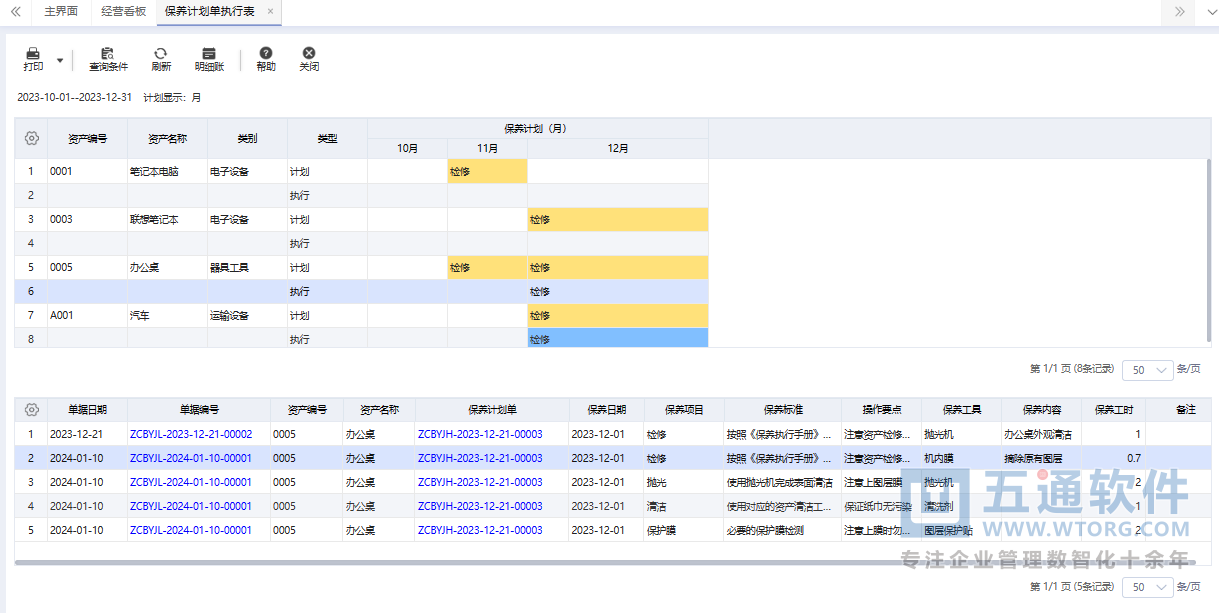Image resolution: width=1219 pixels, height=613 pixels.
Task: Click the Close (关闭) toolbar icon
Action: 309,59
